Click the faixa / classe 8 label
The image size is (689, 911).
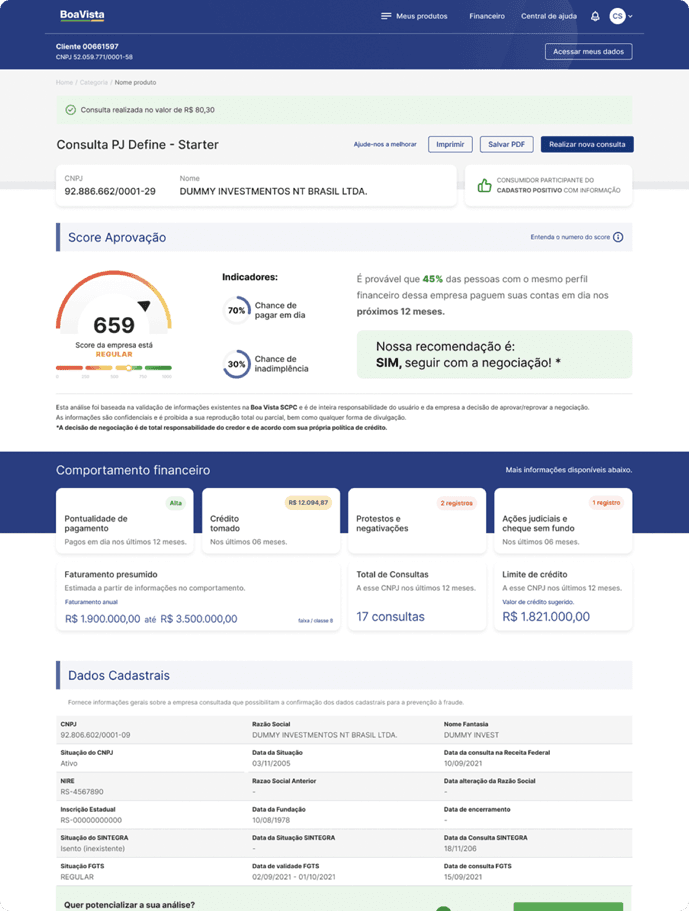pyautogui.click(x=315, y=621)
